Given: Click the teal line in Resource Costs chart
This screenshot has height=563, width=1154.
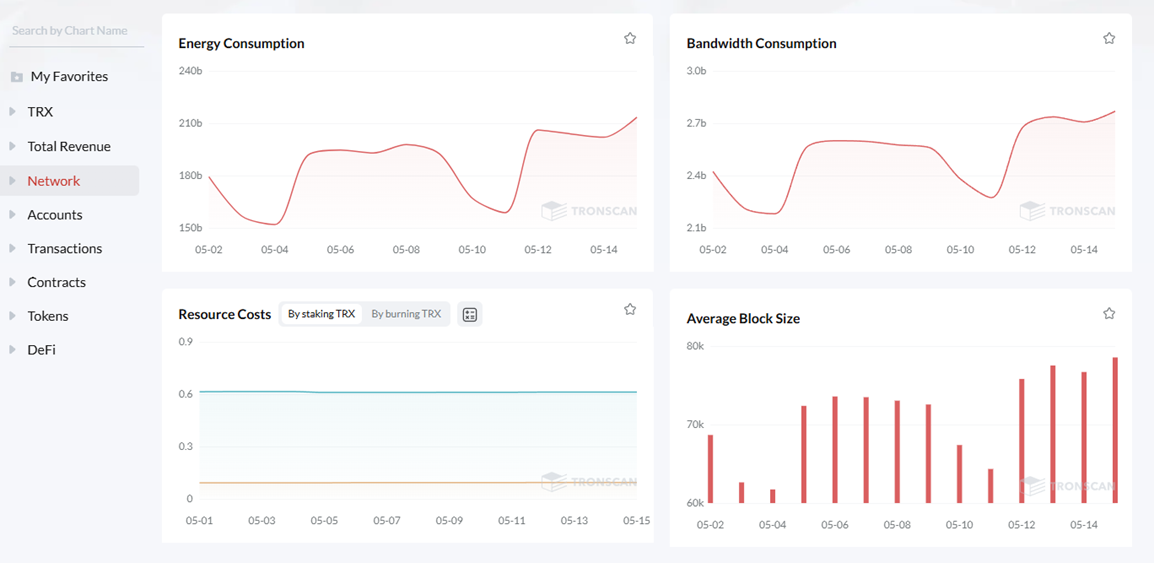Looking at the screenshot, I should pos(417,392).
